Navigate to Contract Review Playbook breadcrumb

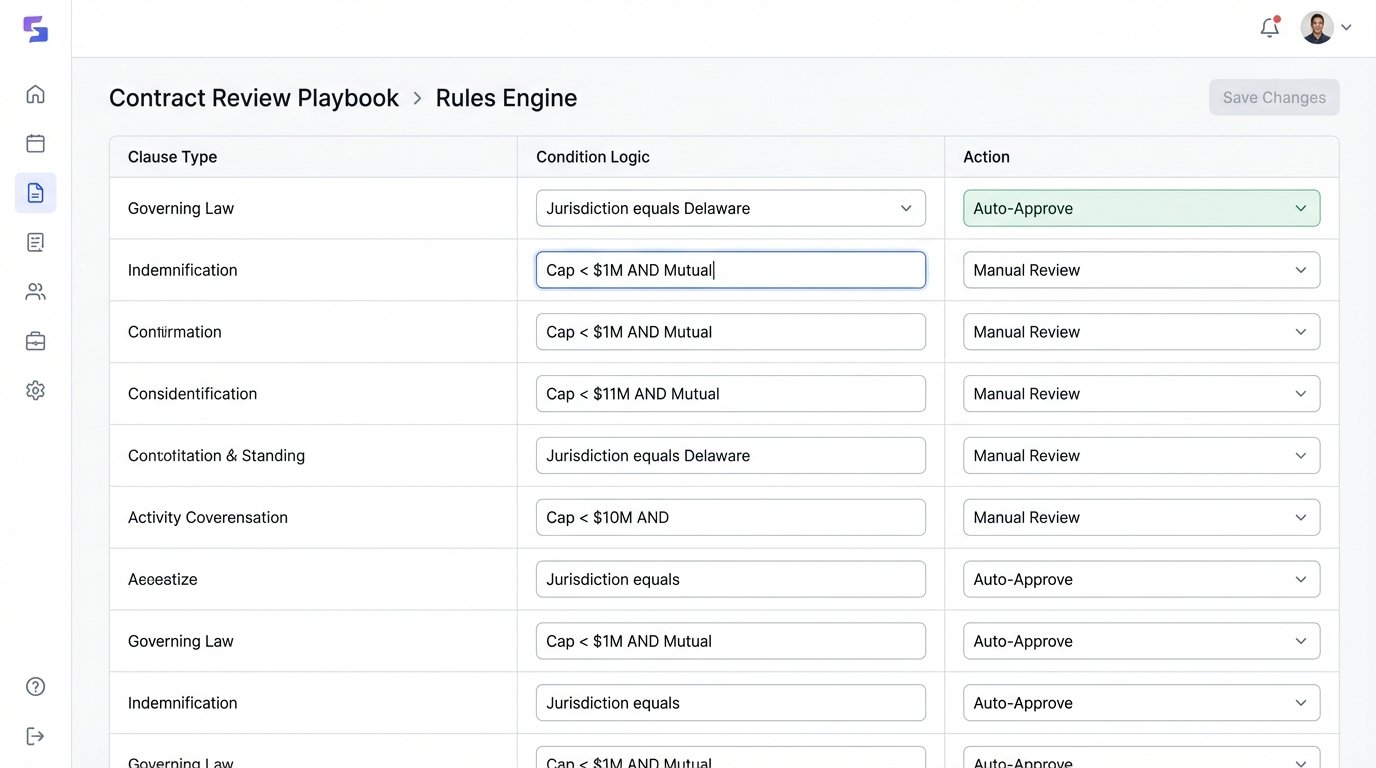pyautogui.click(x=253, y=97)
